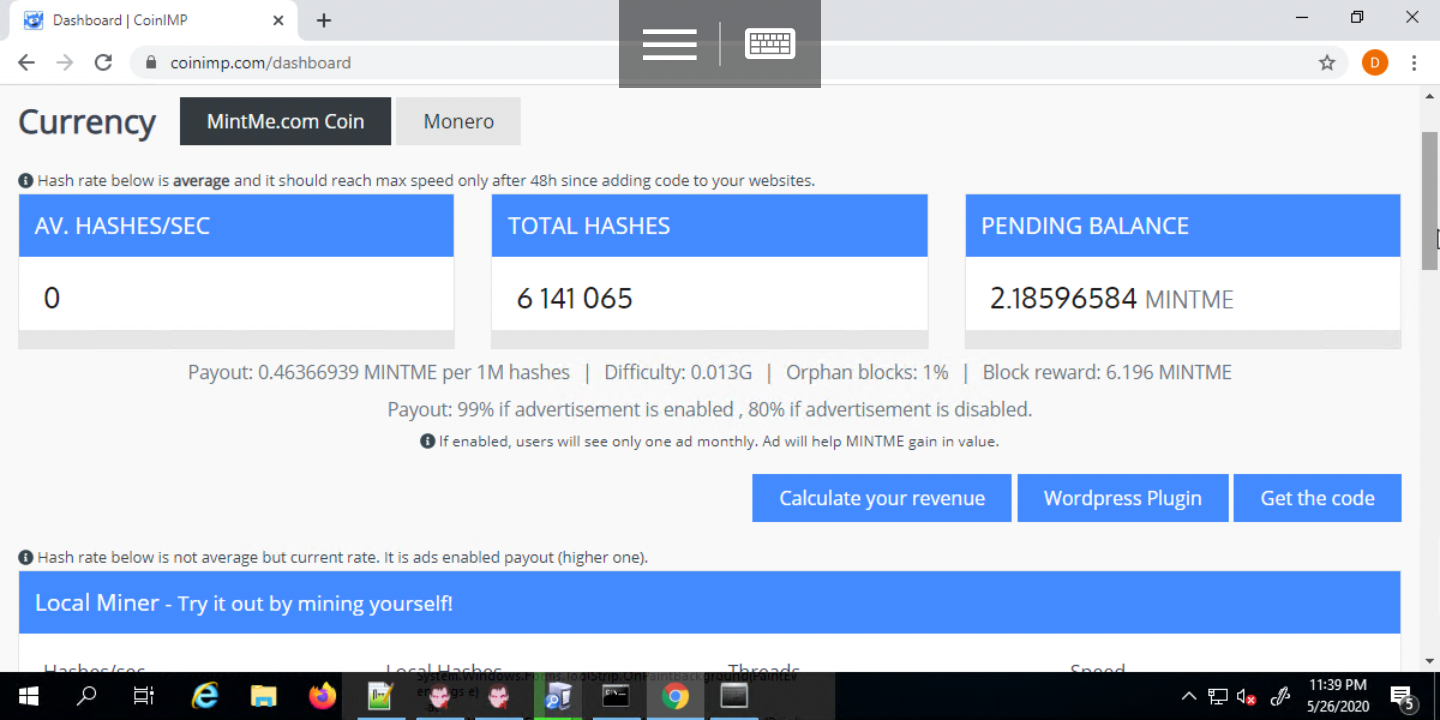Select the MintMe.com Coin currency tab

point(285,121)
